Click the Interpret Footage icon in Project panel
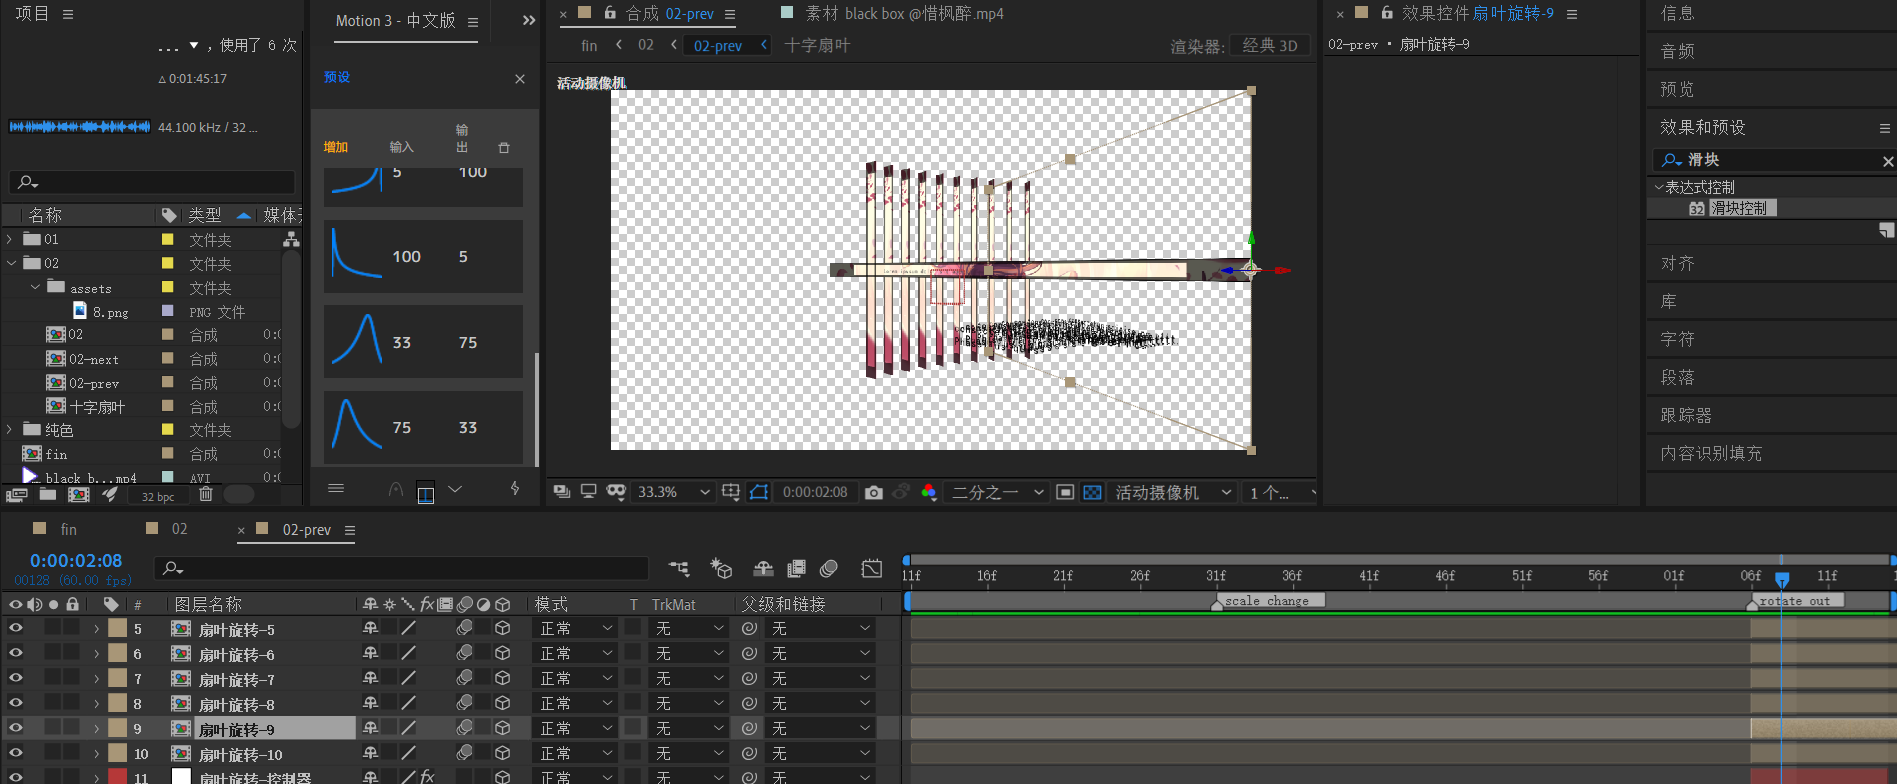Screen dimensions: 1897x784 [x=16, y=494]
